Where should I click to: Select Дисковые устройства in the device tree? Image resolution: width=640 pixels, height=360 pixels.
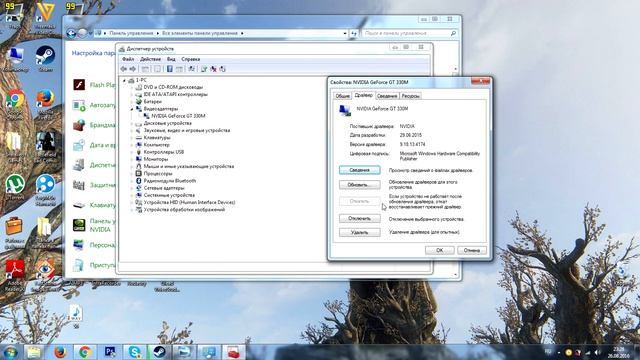coord(168,123)
